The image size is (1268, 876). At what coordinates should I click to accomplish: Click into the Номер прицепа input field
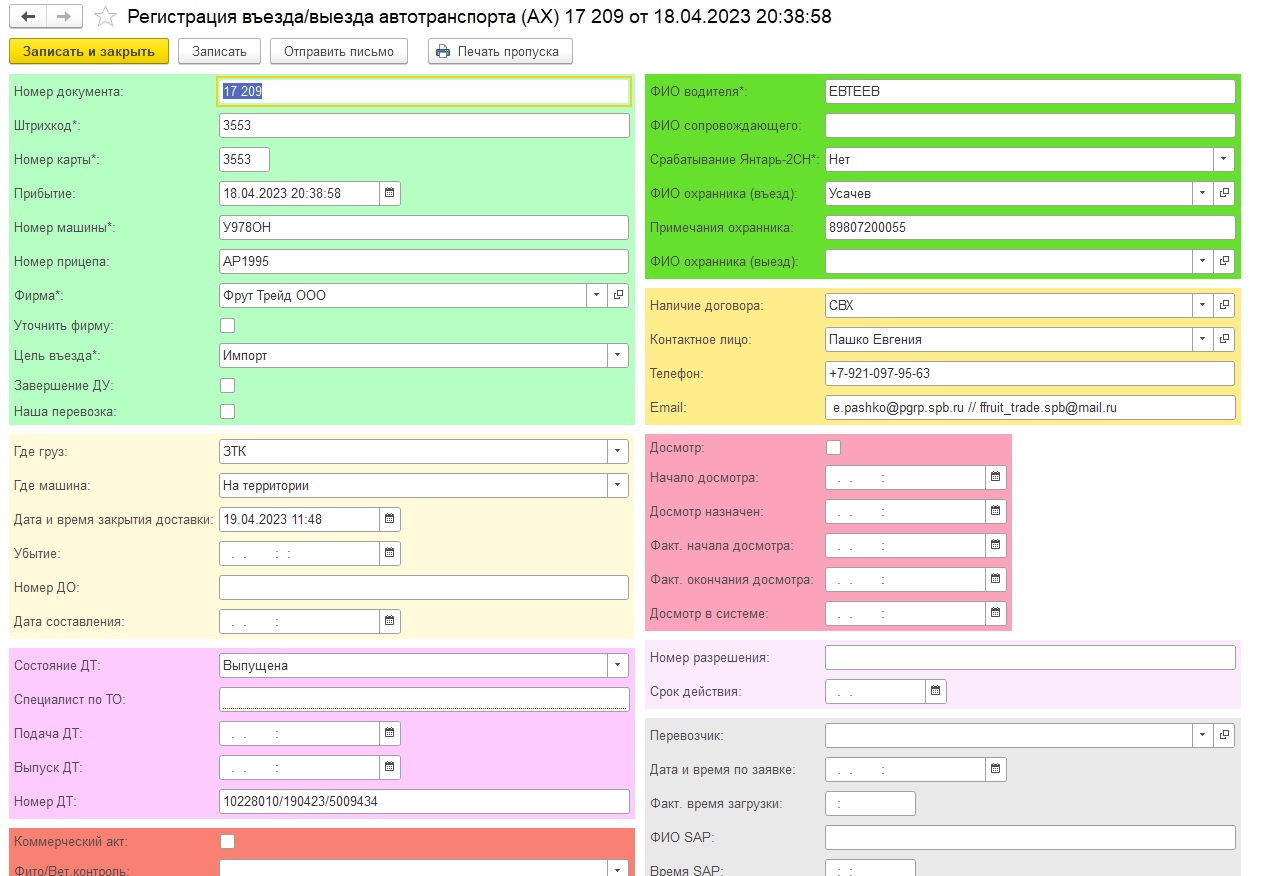click(x=423, y=261)
